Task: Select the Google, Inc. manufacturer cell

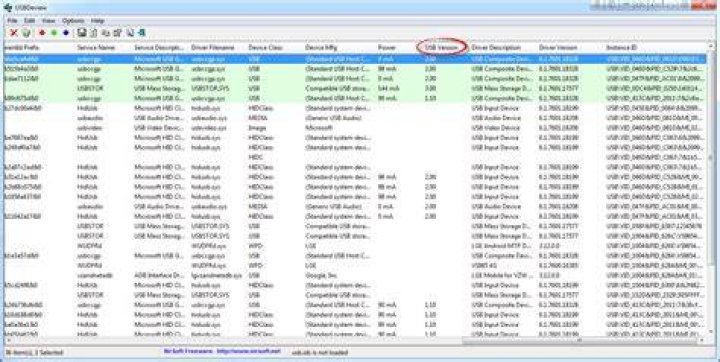Action: tap(321, 275)
